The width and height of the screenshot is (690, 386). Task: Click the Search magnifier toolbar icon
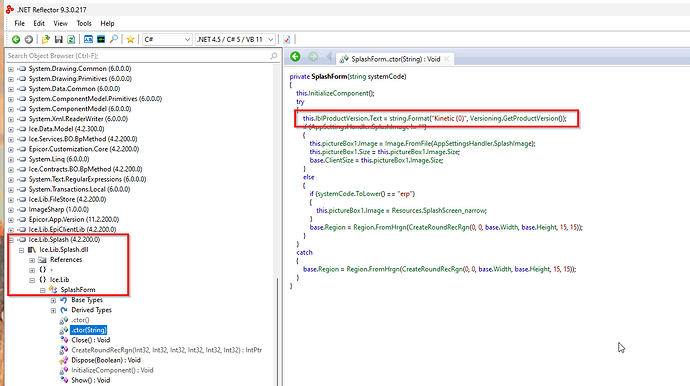click(114, 40)
